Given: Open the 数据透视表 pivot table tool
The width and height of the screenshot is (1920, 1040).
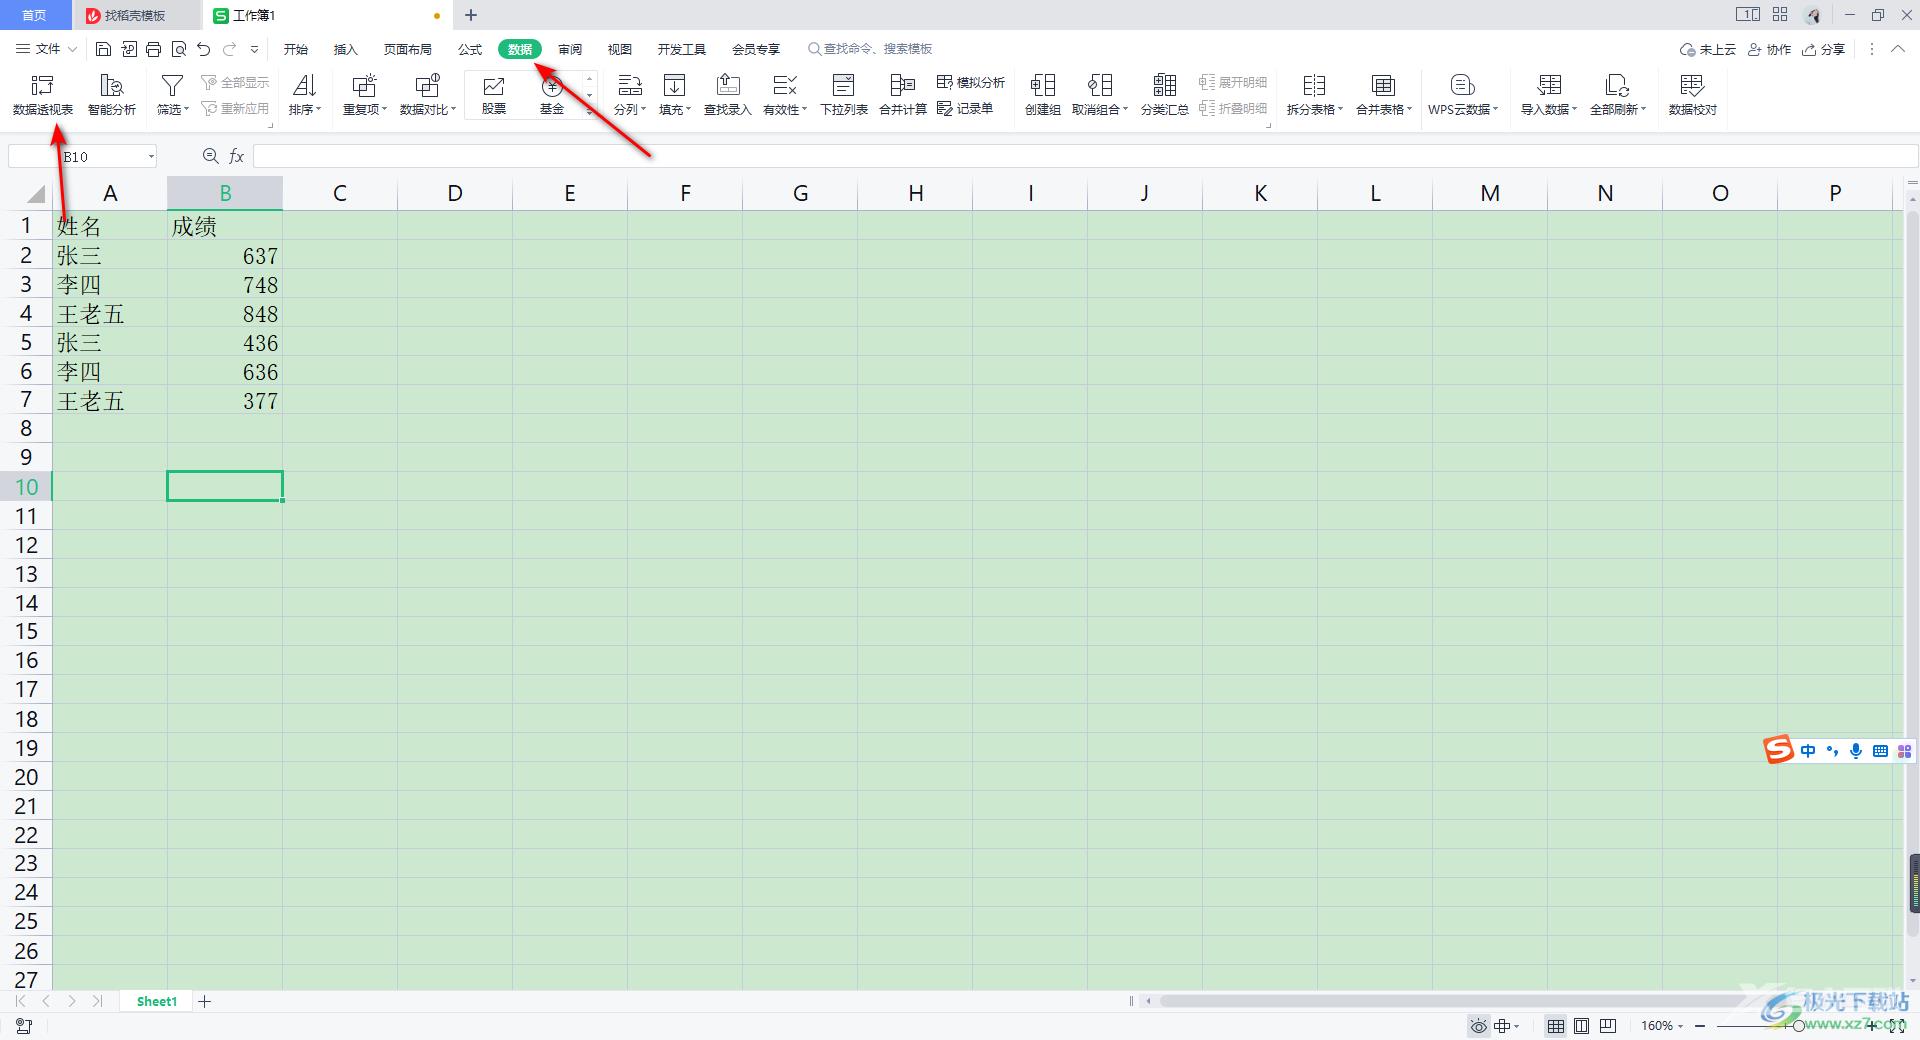Looking at the screenshot, I should coord(43,95).
